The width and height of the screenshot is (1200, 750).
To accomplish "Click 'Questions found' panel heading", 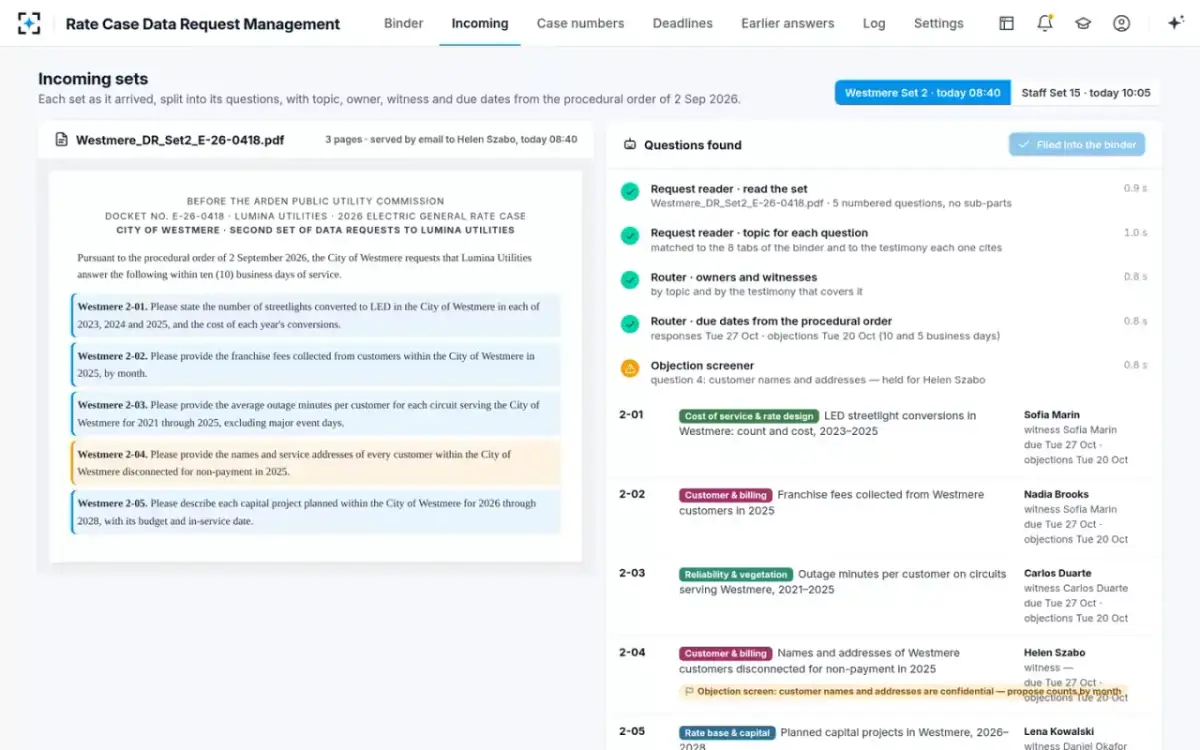I will coord(693,145).
